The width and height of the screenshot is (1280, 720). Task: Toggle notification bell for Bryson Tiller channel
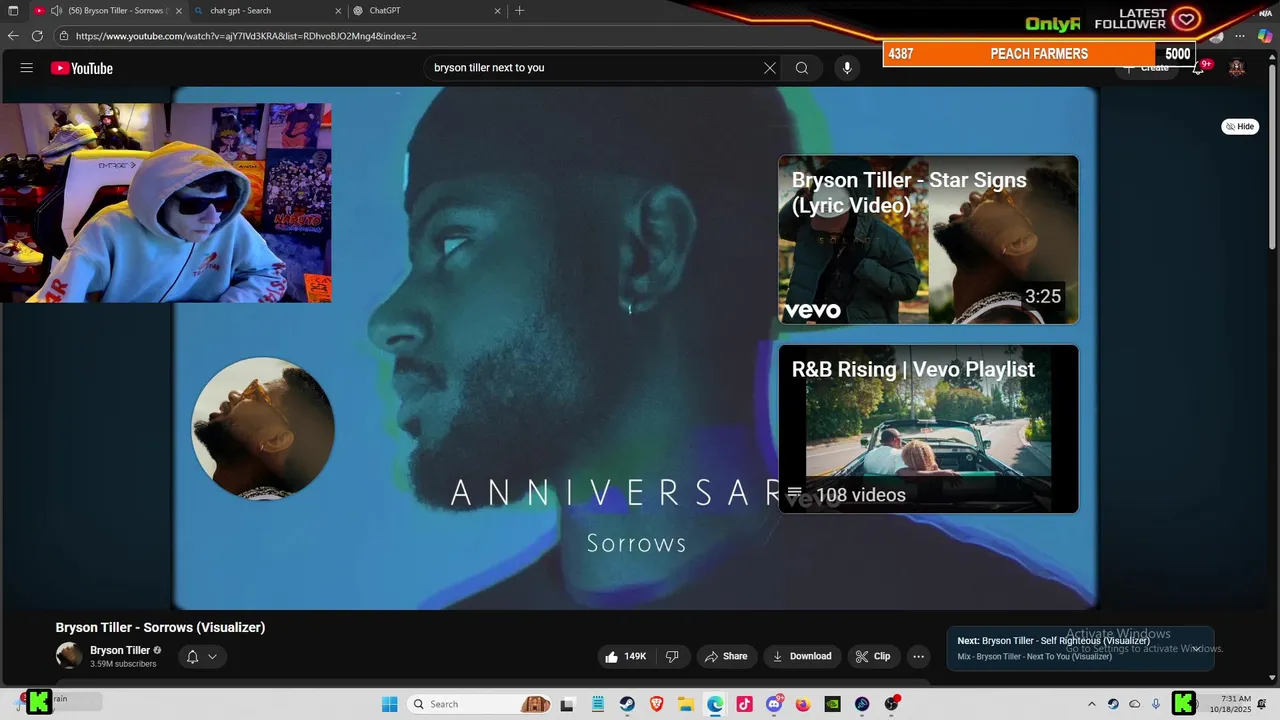click(x=202, y=657)
